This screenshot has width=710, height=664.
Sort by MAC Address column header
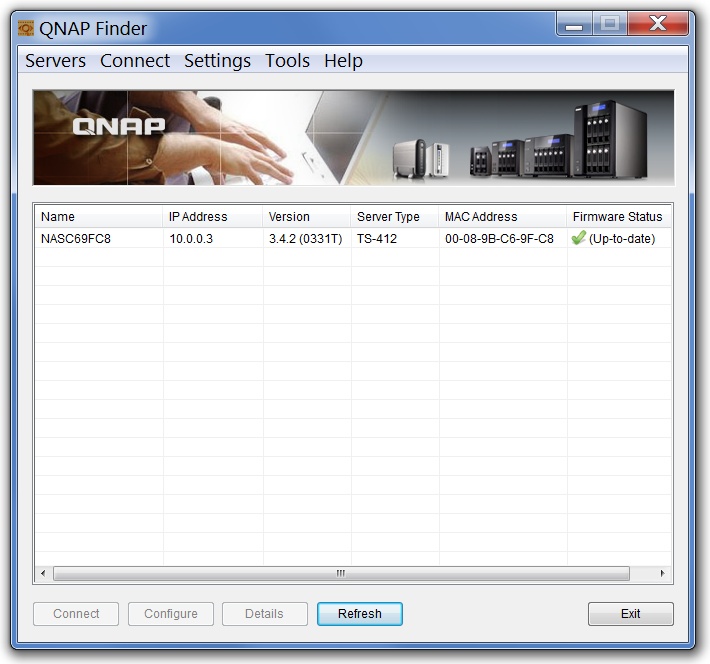[502, 217]
